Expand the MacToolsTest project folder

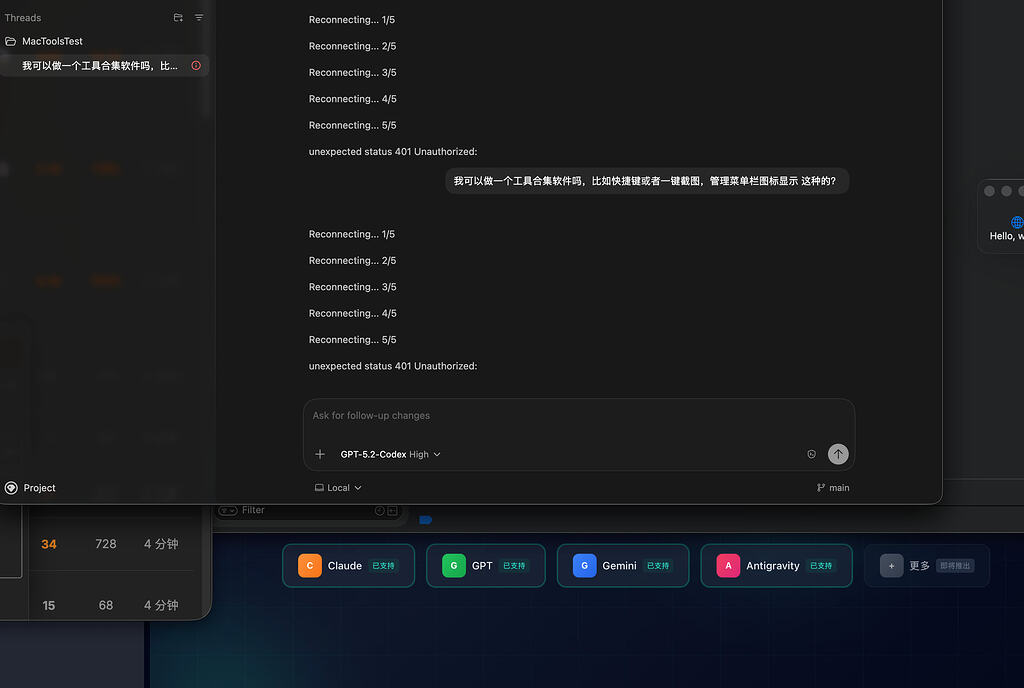click(x=44, y=41)
